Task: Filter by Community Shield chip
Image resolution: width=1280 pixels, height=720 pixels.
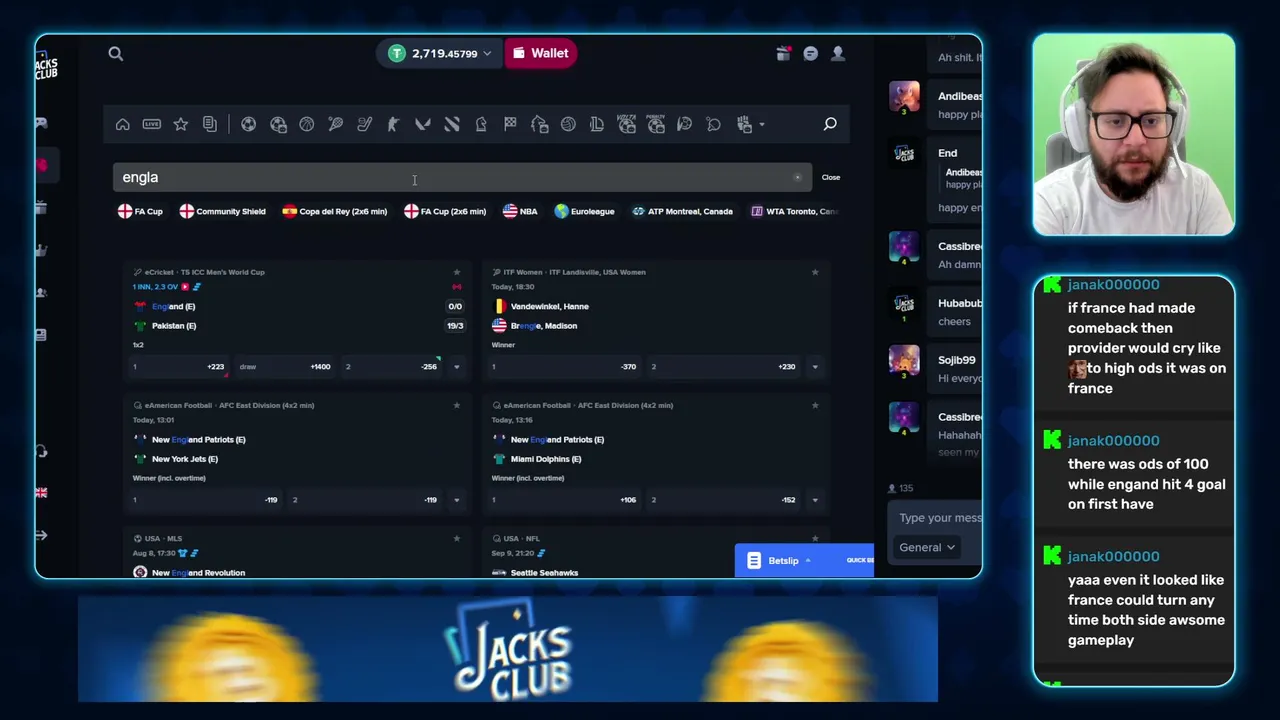Action: [222, 211]
